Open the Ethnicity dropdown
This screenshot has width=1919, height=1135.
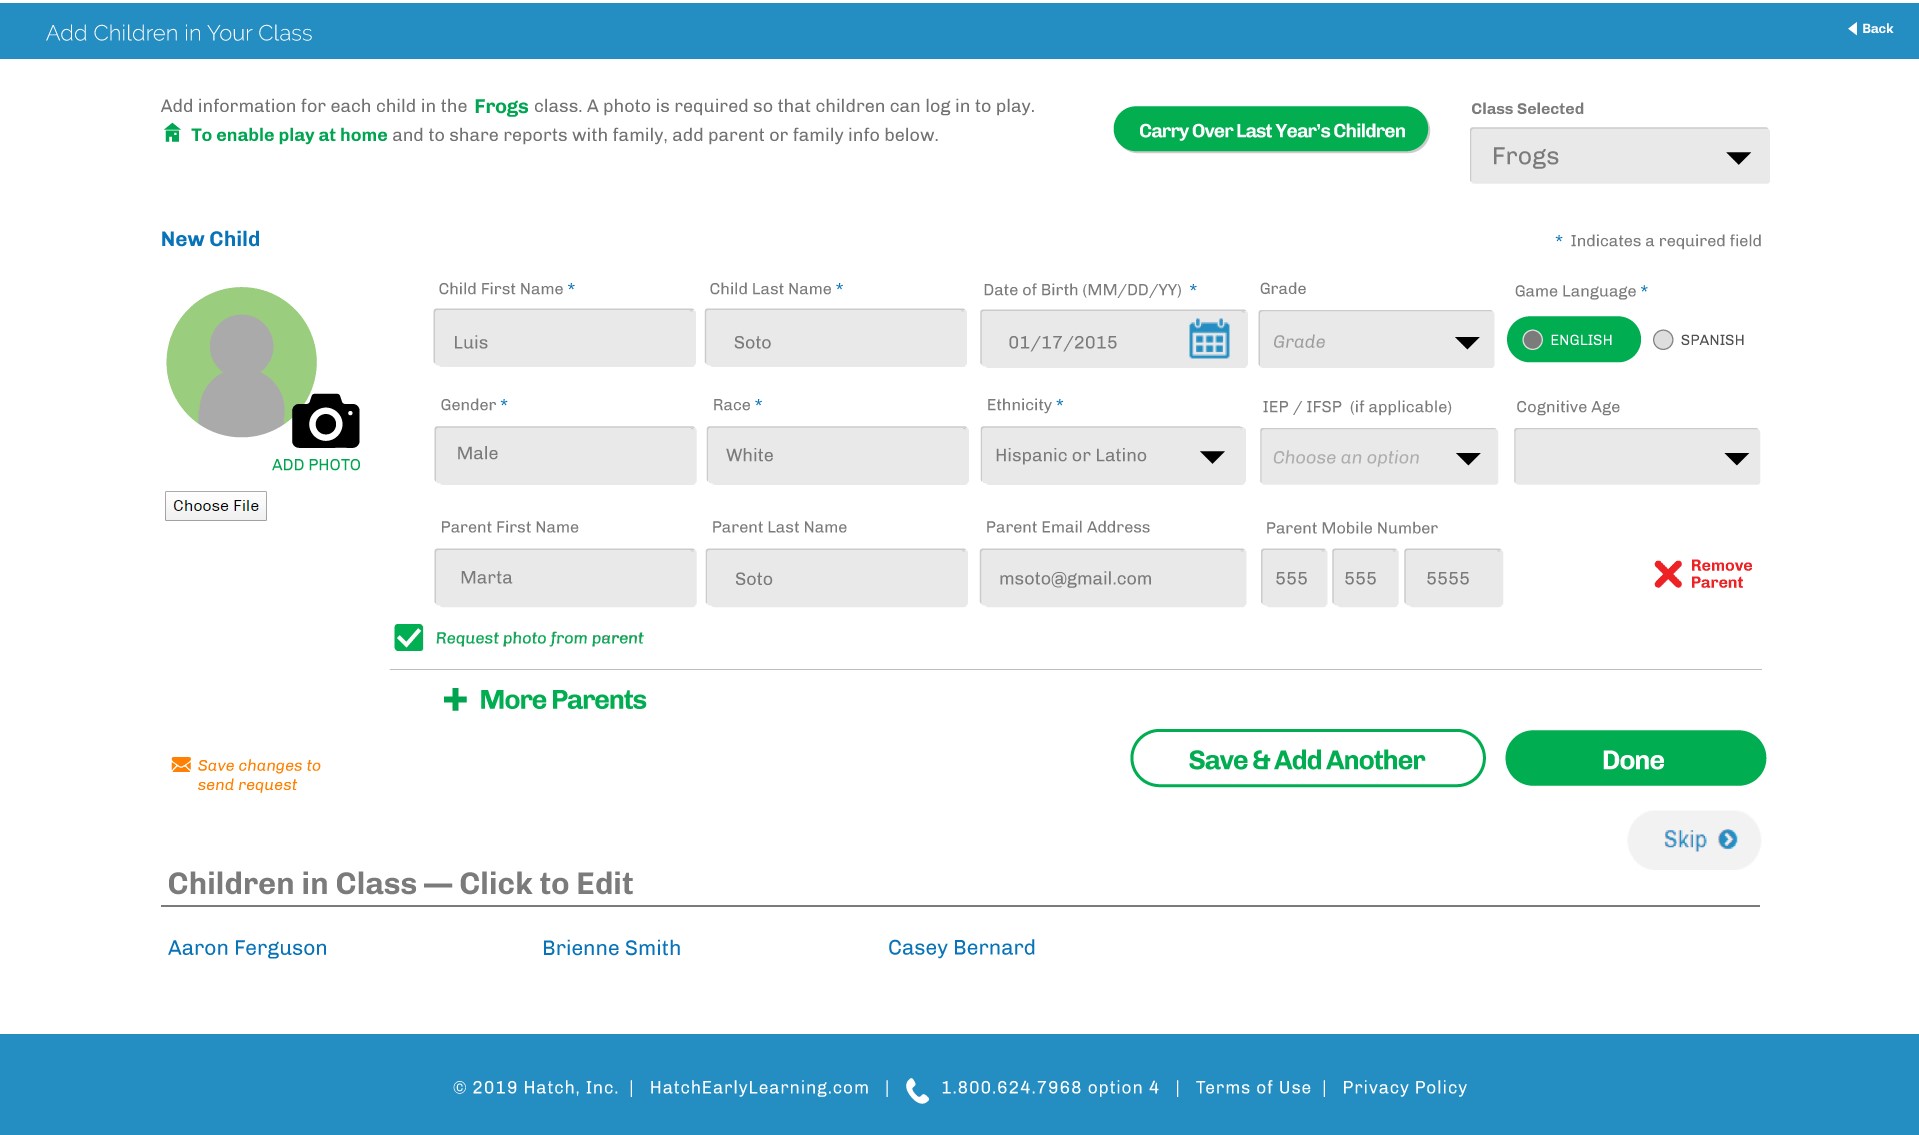pyautogui.click(x=1112, y=456)
